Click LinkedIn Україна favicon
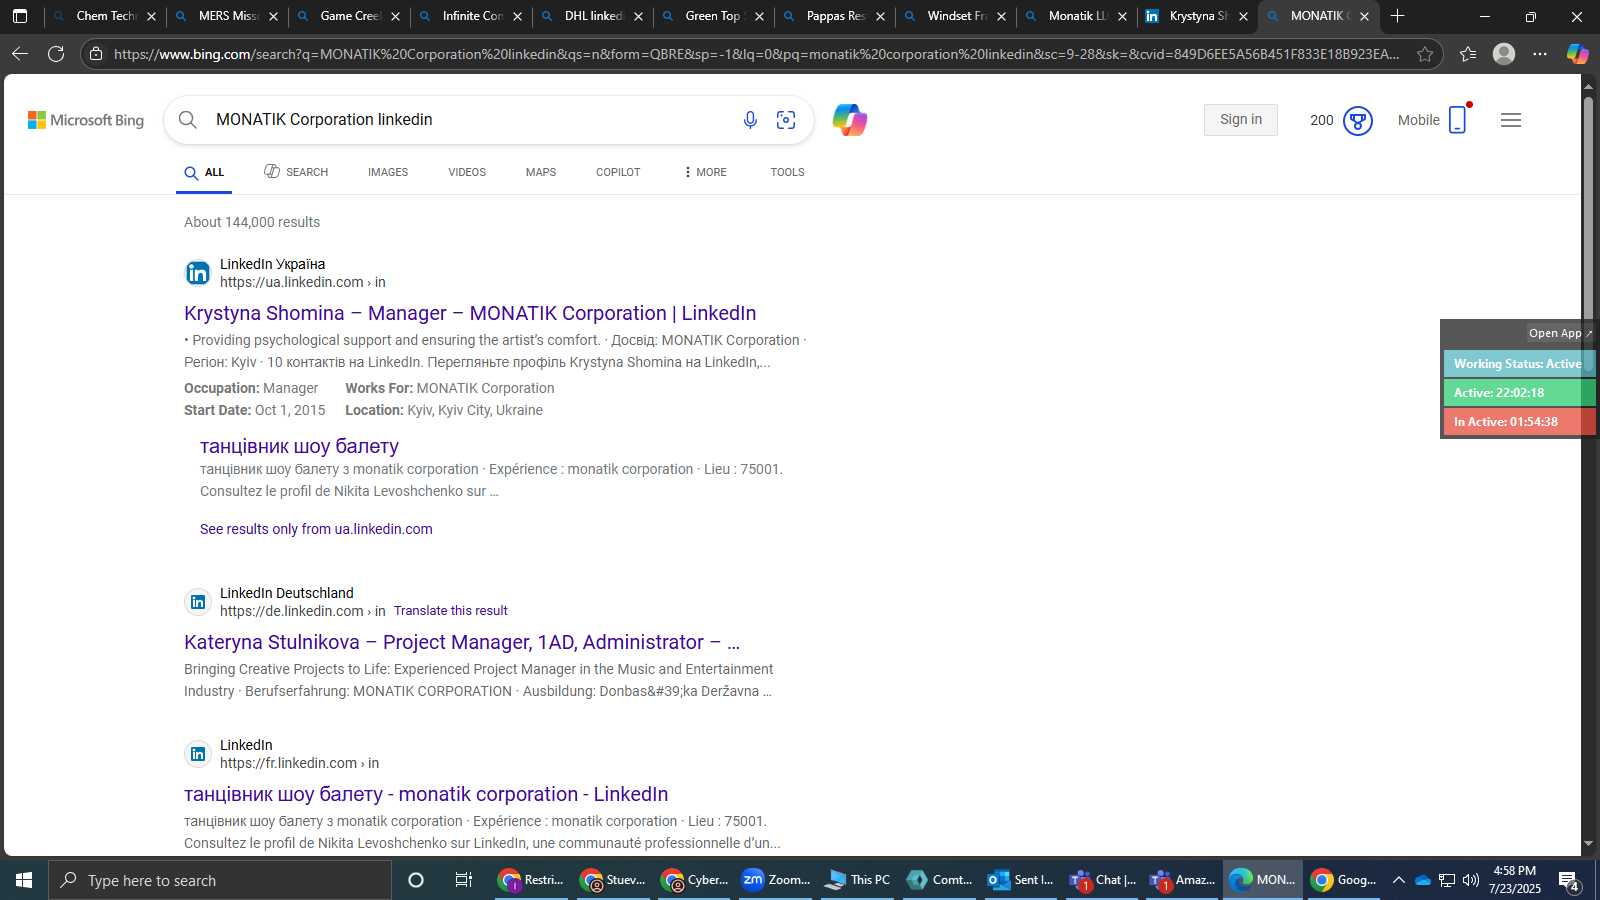This screenshot has height=900, width=1600. click(198, 273)
